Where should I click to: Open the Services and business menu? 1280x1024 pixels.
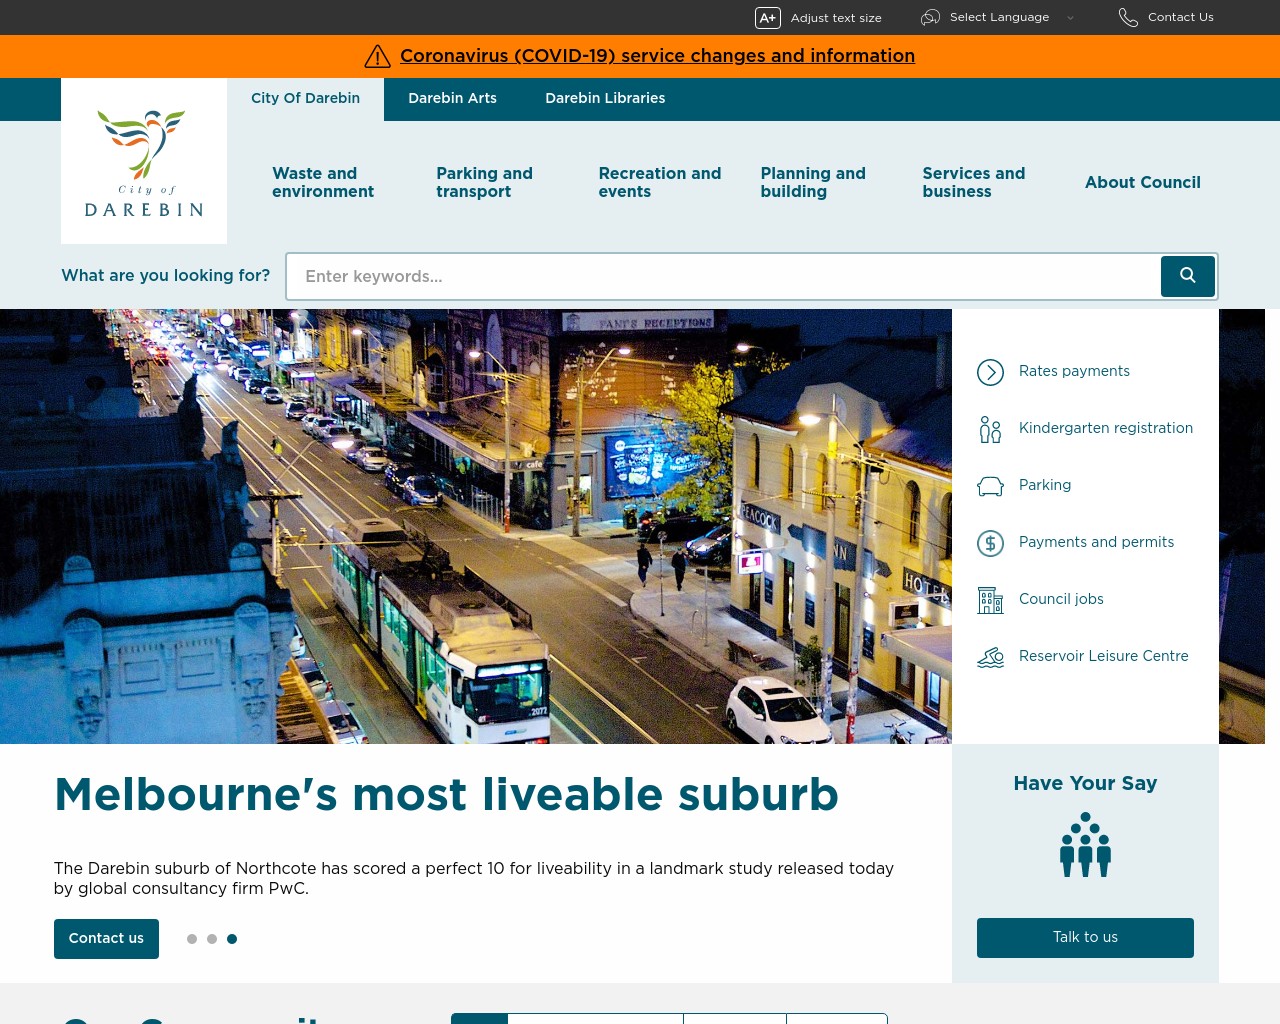973,183
